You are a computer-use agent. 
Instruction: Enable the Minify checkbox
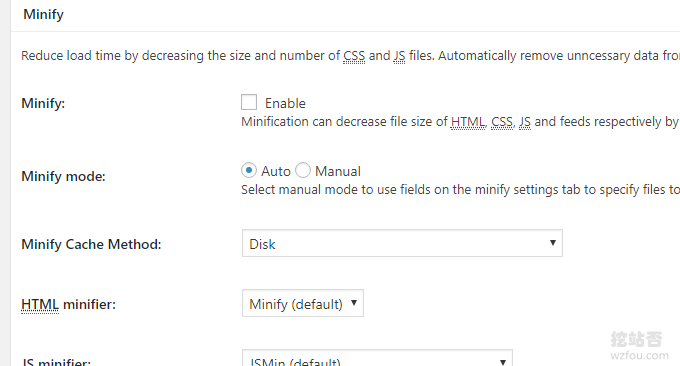pos(249,102)
